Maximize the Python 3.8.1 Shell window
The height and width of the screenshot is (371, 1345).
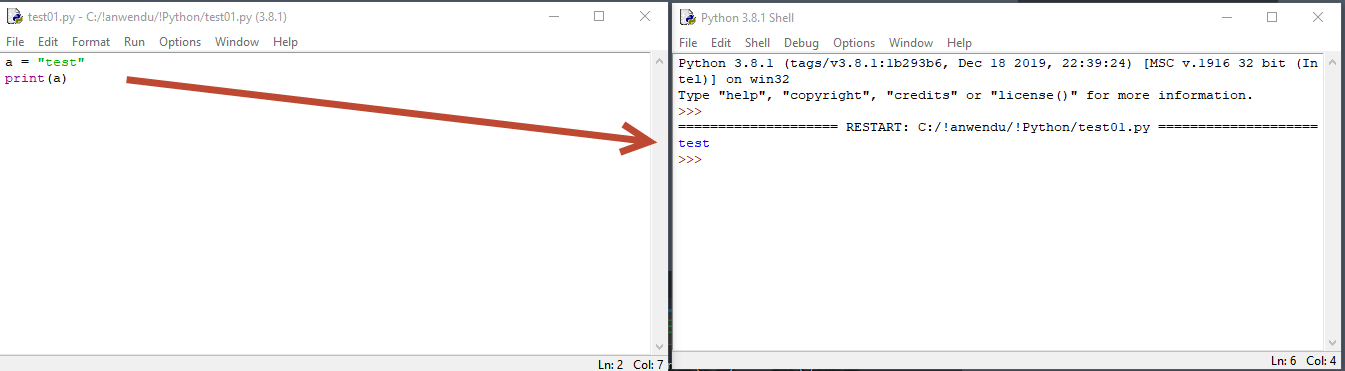[x=1272, y=17]
